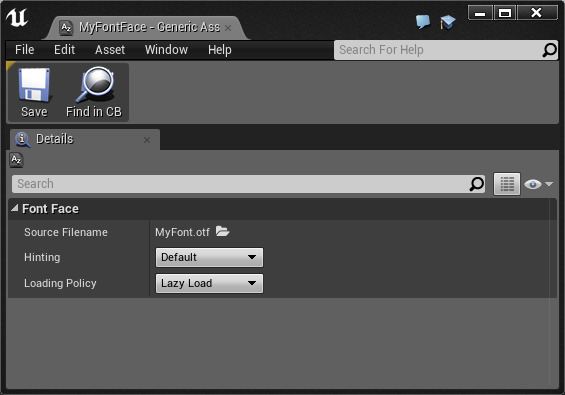Select the Details tab
The image size is (565, 395).
[85, 139]
